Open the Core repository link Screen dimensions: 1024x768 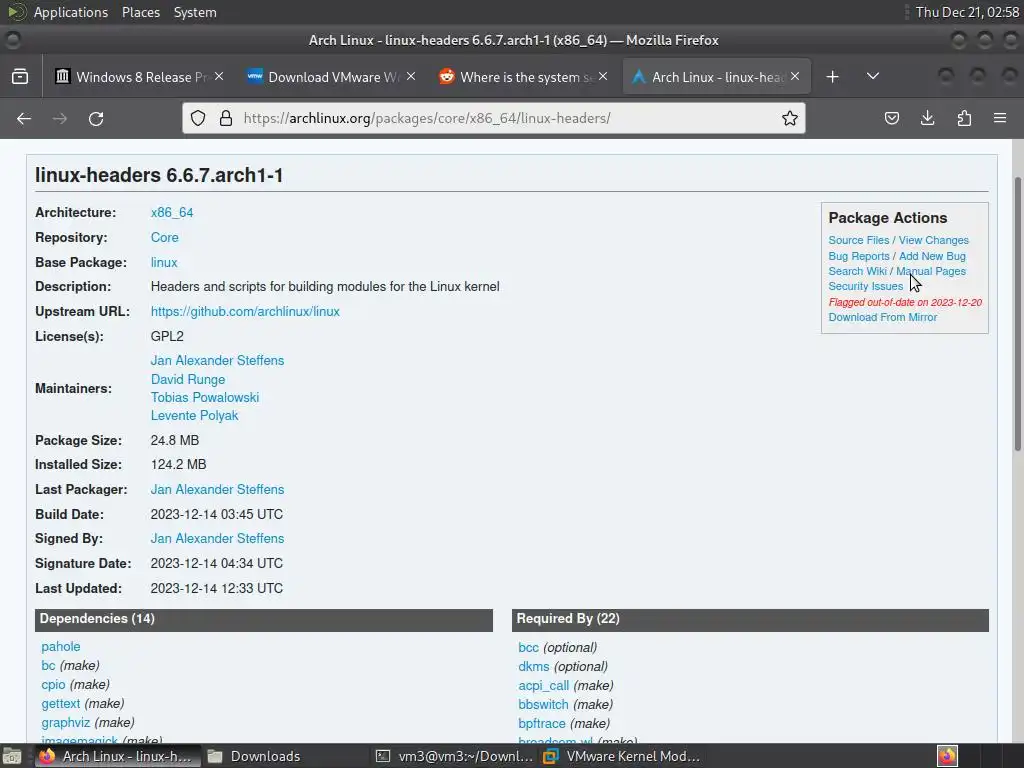(x=165, y=237)
